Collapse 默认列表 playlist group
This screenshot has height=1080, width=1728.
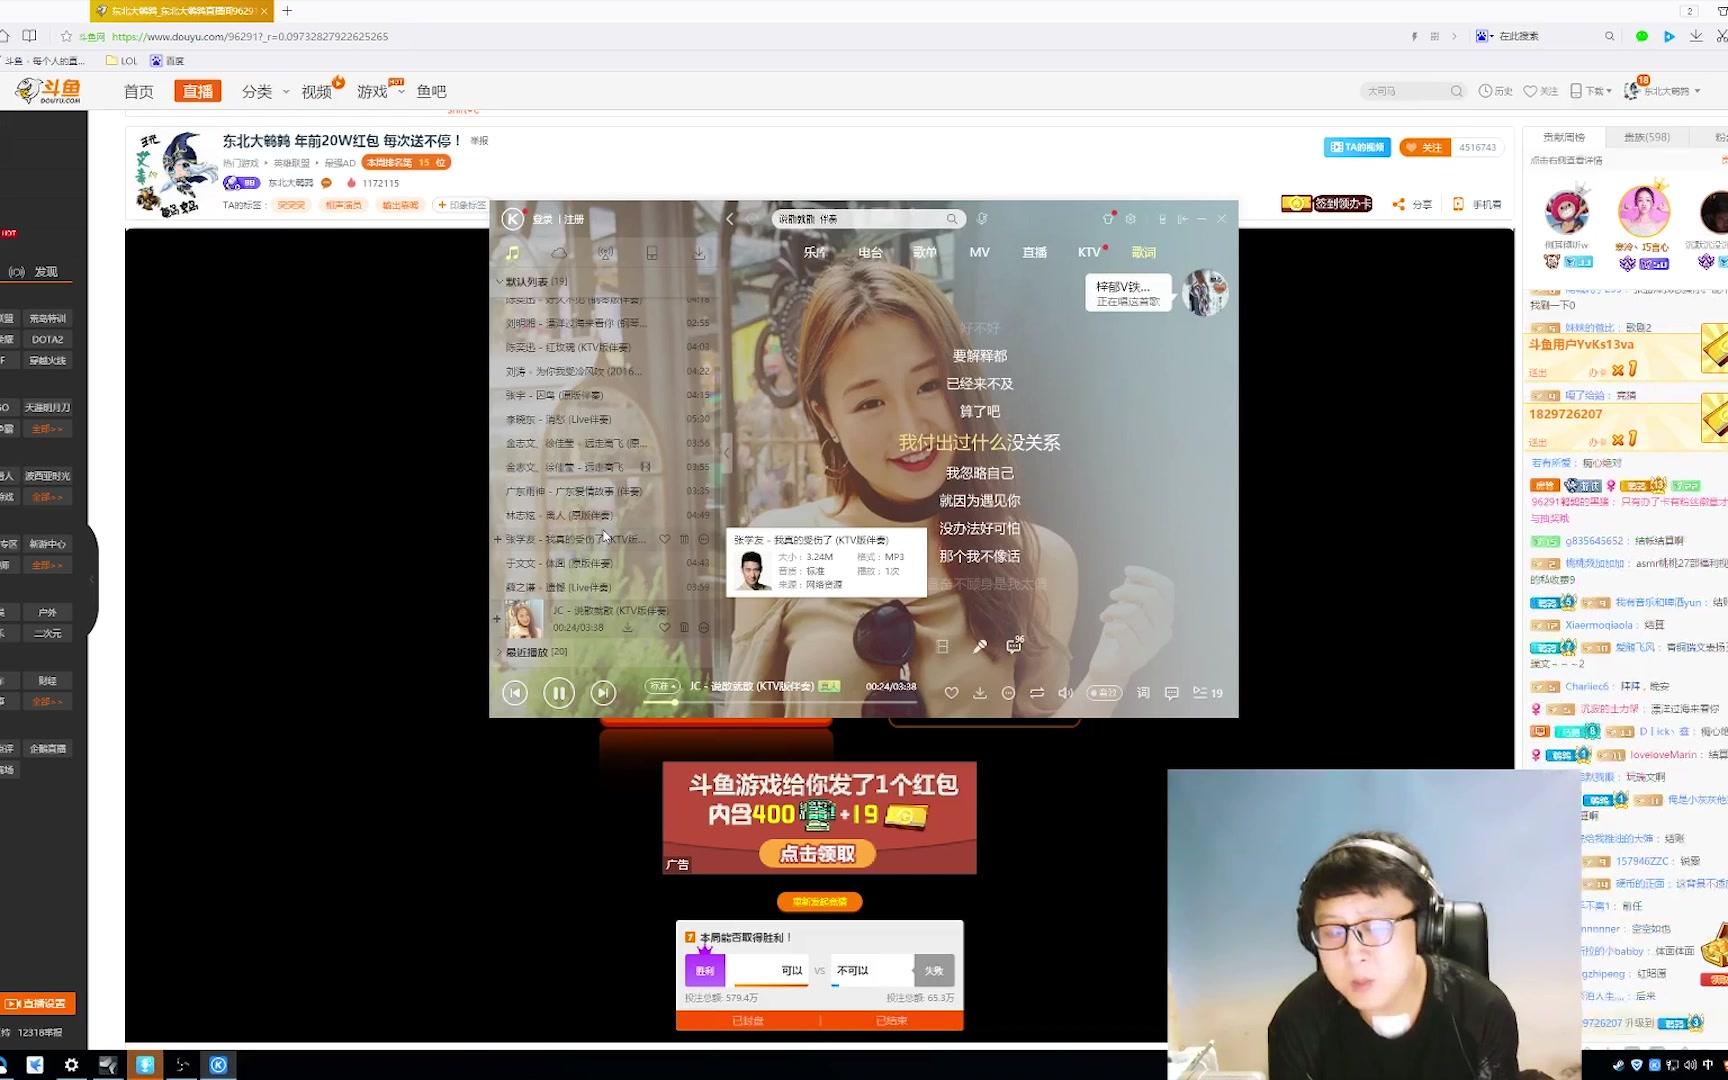pos(500,282)
